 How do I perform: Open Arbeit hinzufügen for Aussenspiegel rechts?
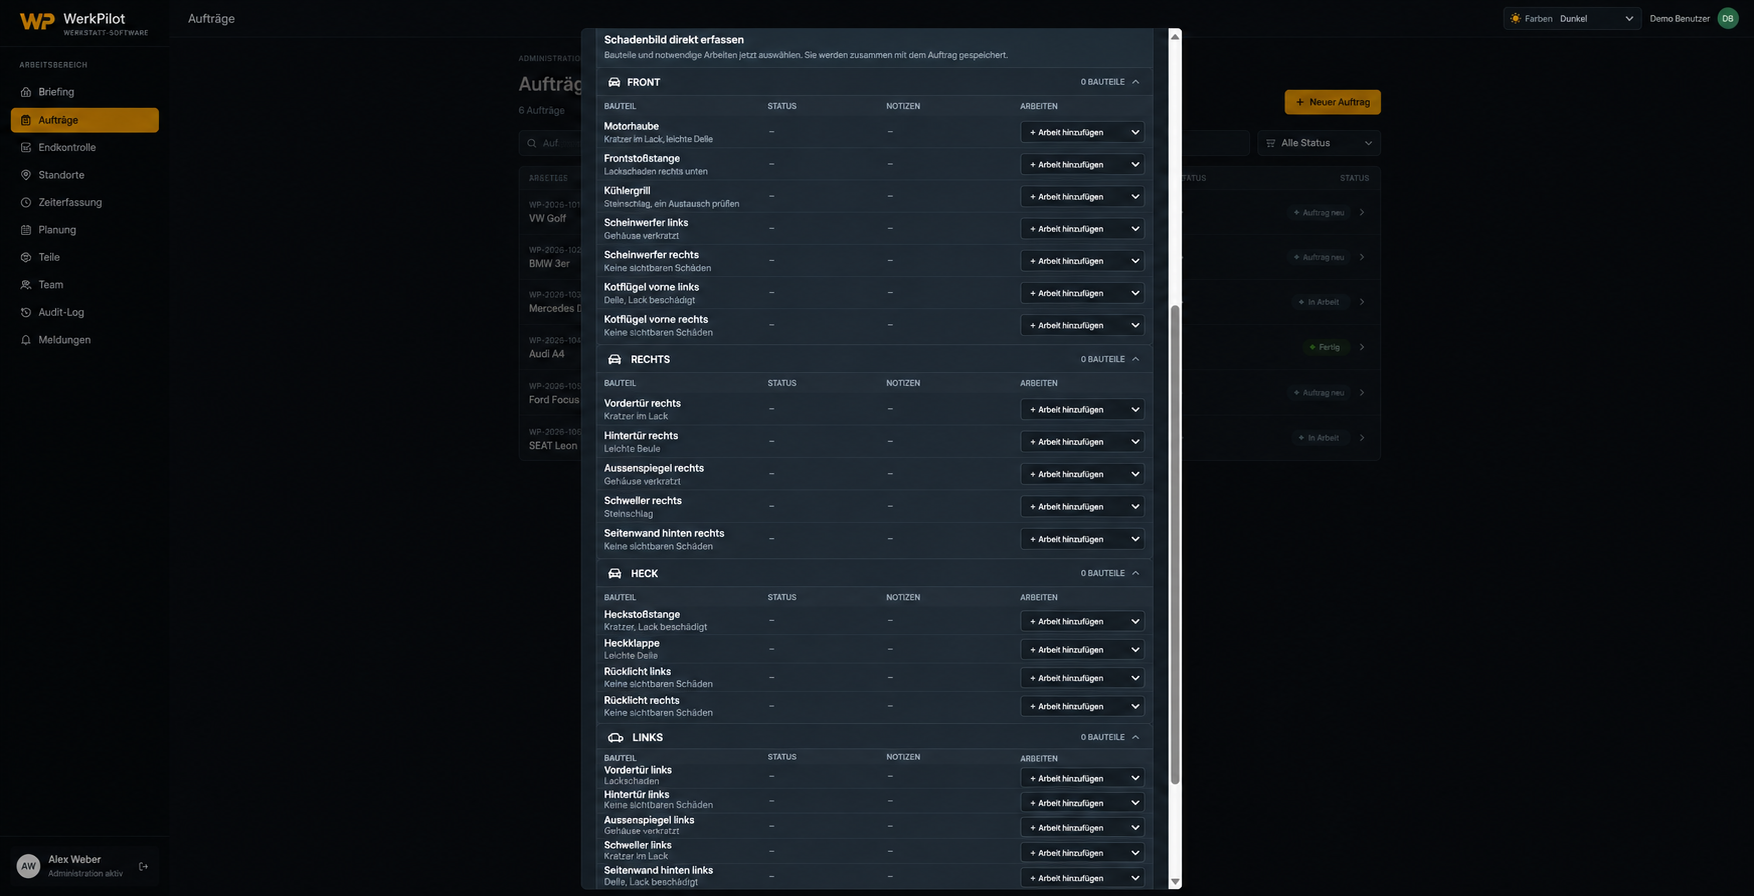(x=1082, y=474)
